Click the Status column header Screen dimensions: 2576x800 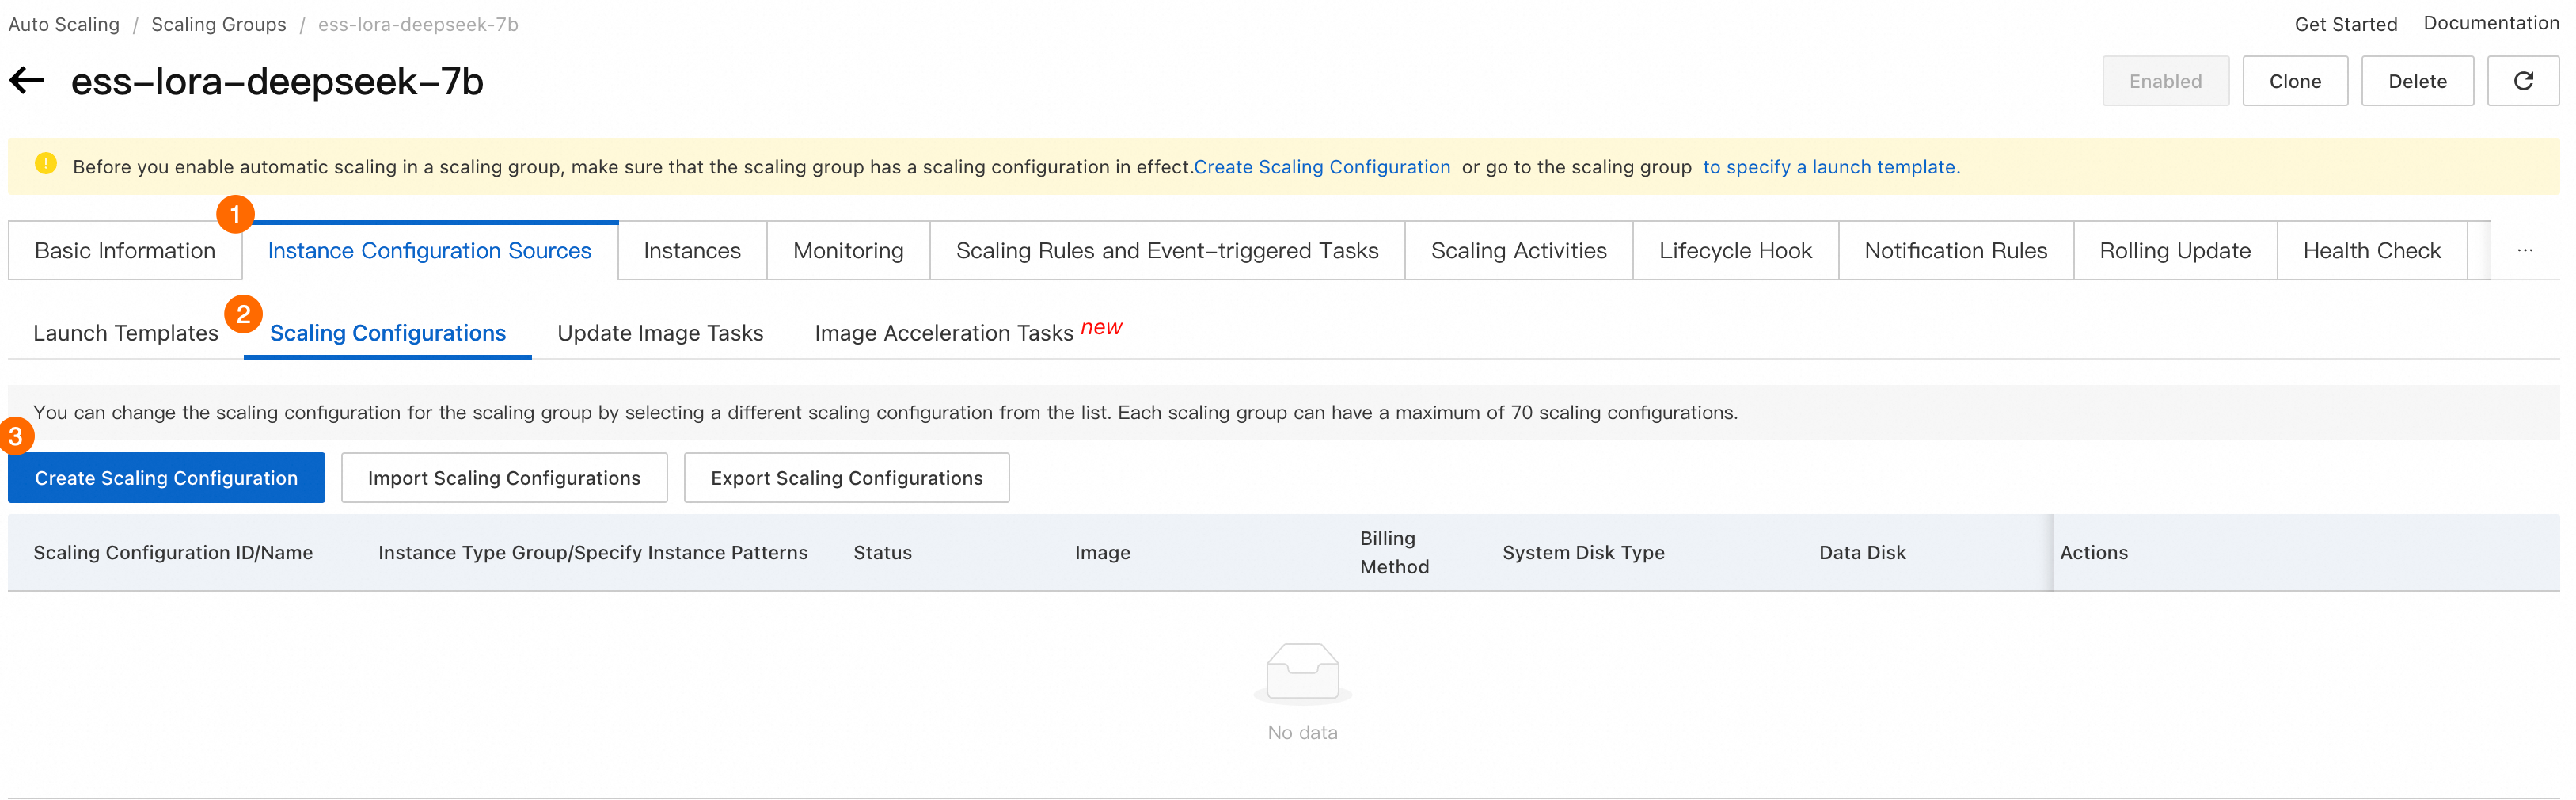pyautogui.click(x=882, y=553)
